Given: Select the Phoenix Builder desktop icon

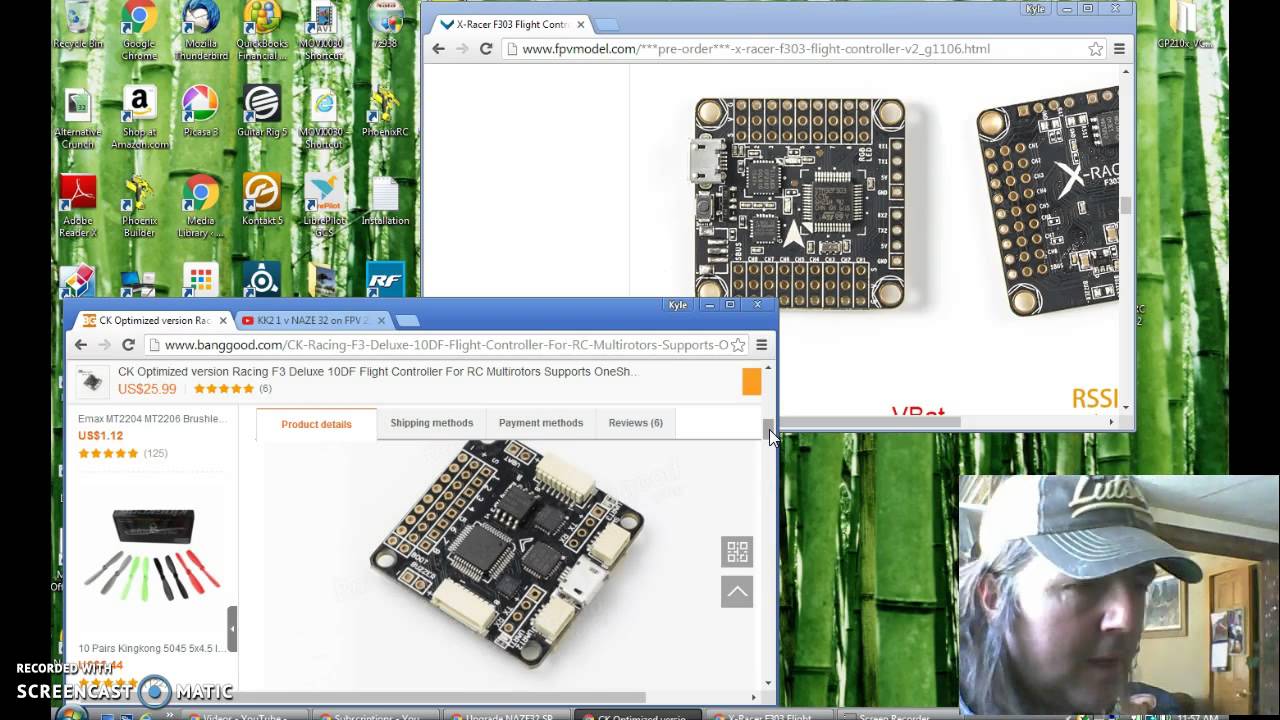Looking at the screenshot, I should point(139,206).
